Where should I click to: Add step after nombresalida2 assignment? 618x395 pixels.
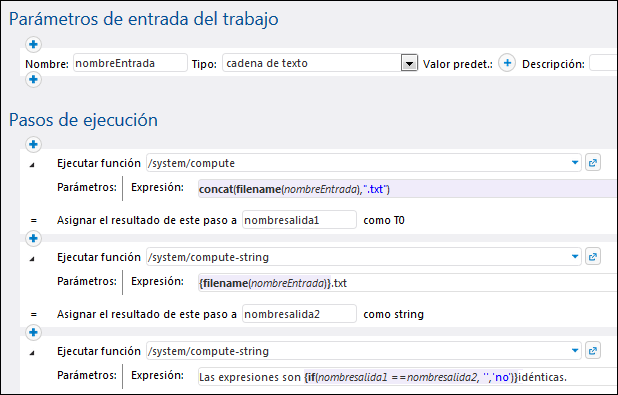(34, 332)
